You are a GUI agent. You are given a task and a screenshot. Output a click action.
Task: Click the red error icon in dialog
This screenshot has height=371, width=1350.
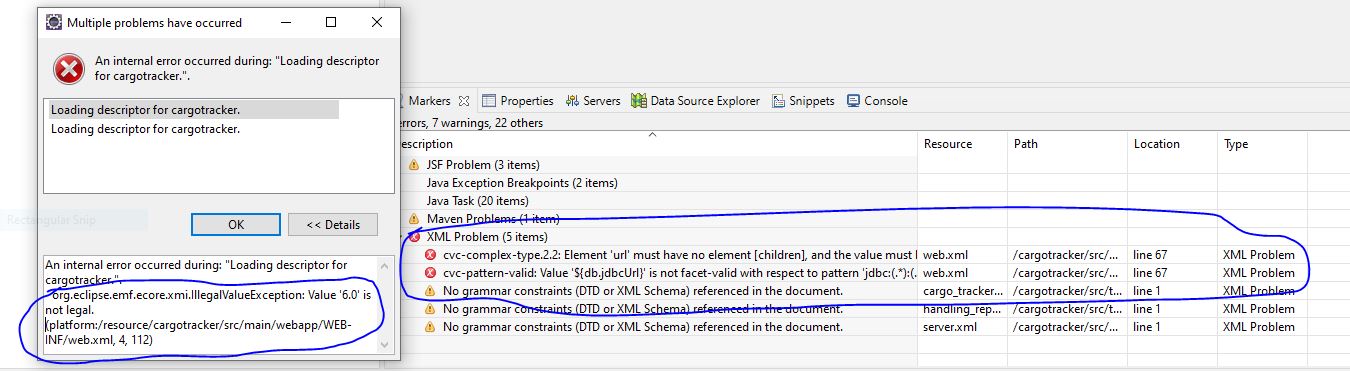[x=70, y=69]
